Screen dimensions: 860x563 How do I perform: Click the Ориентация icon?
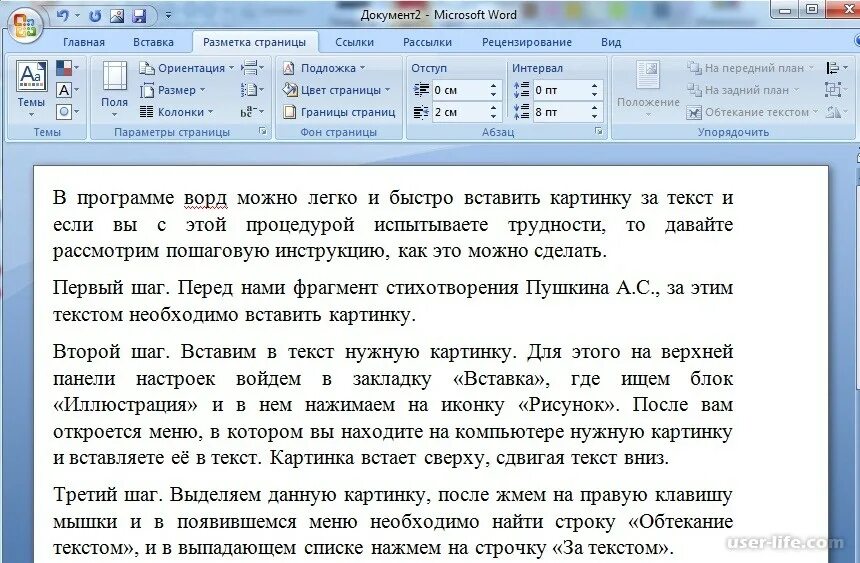(x=146, y=68)
